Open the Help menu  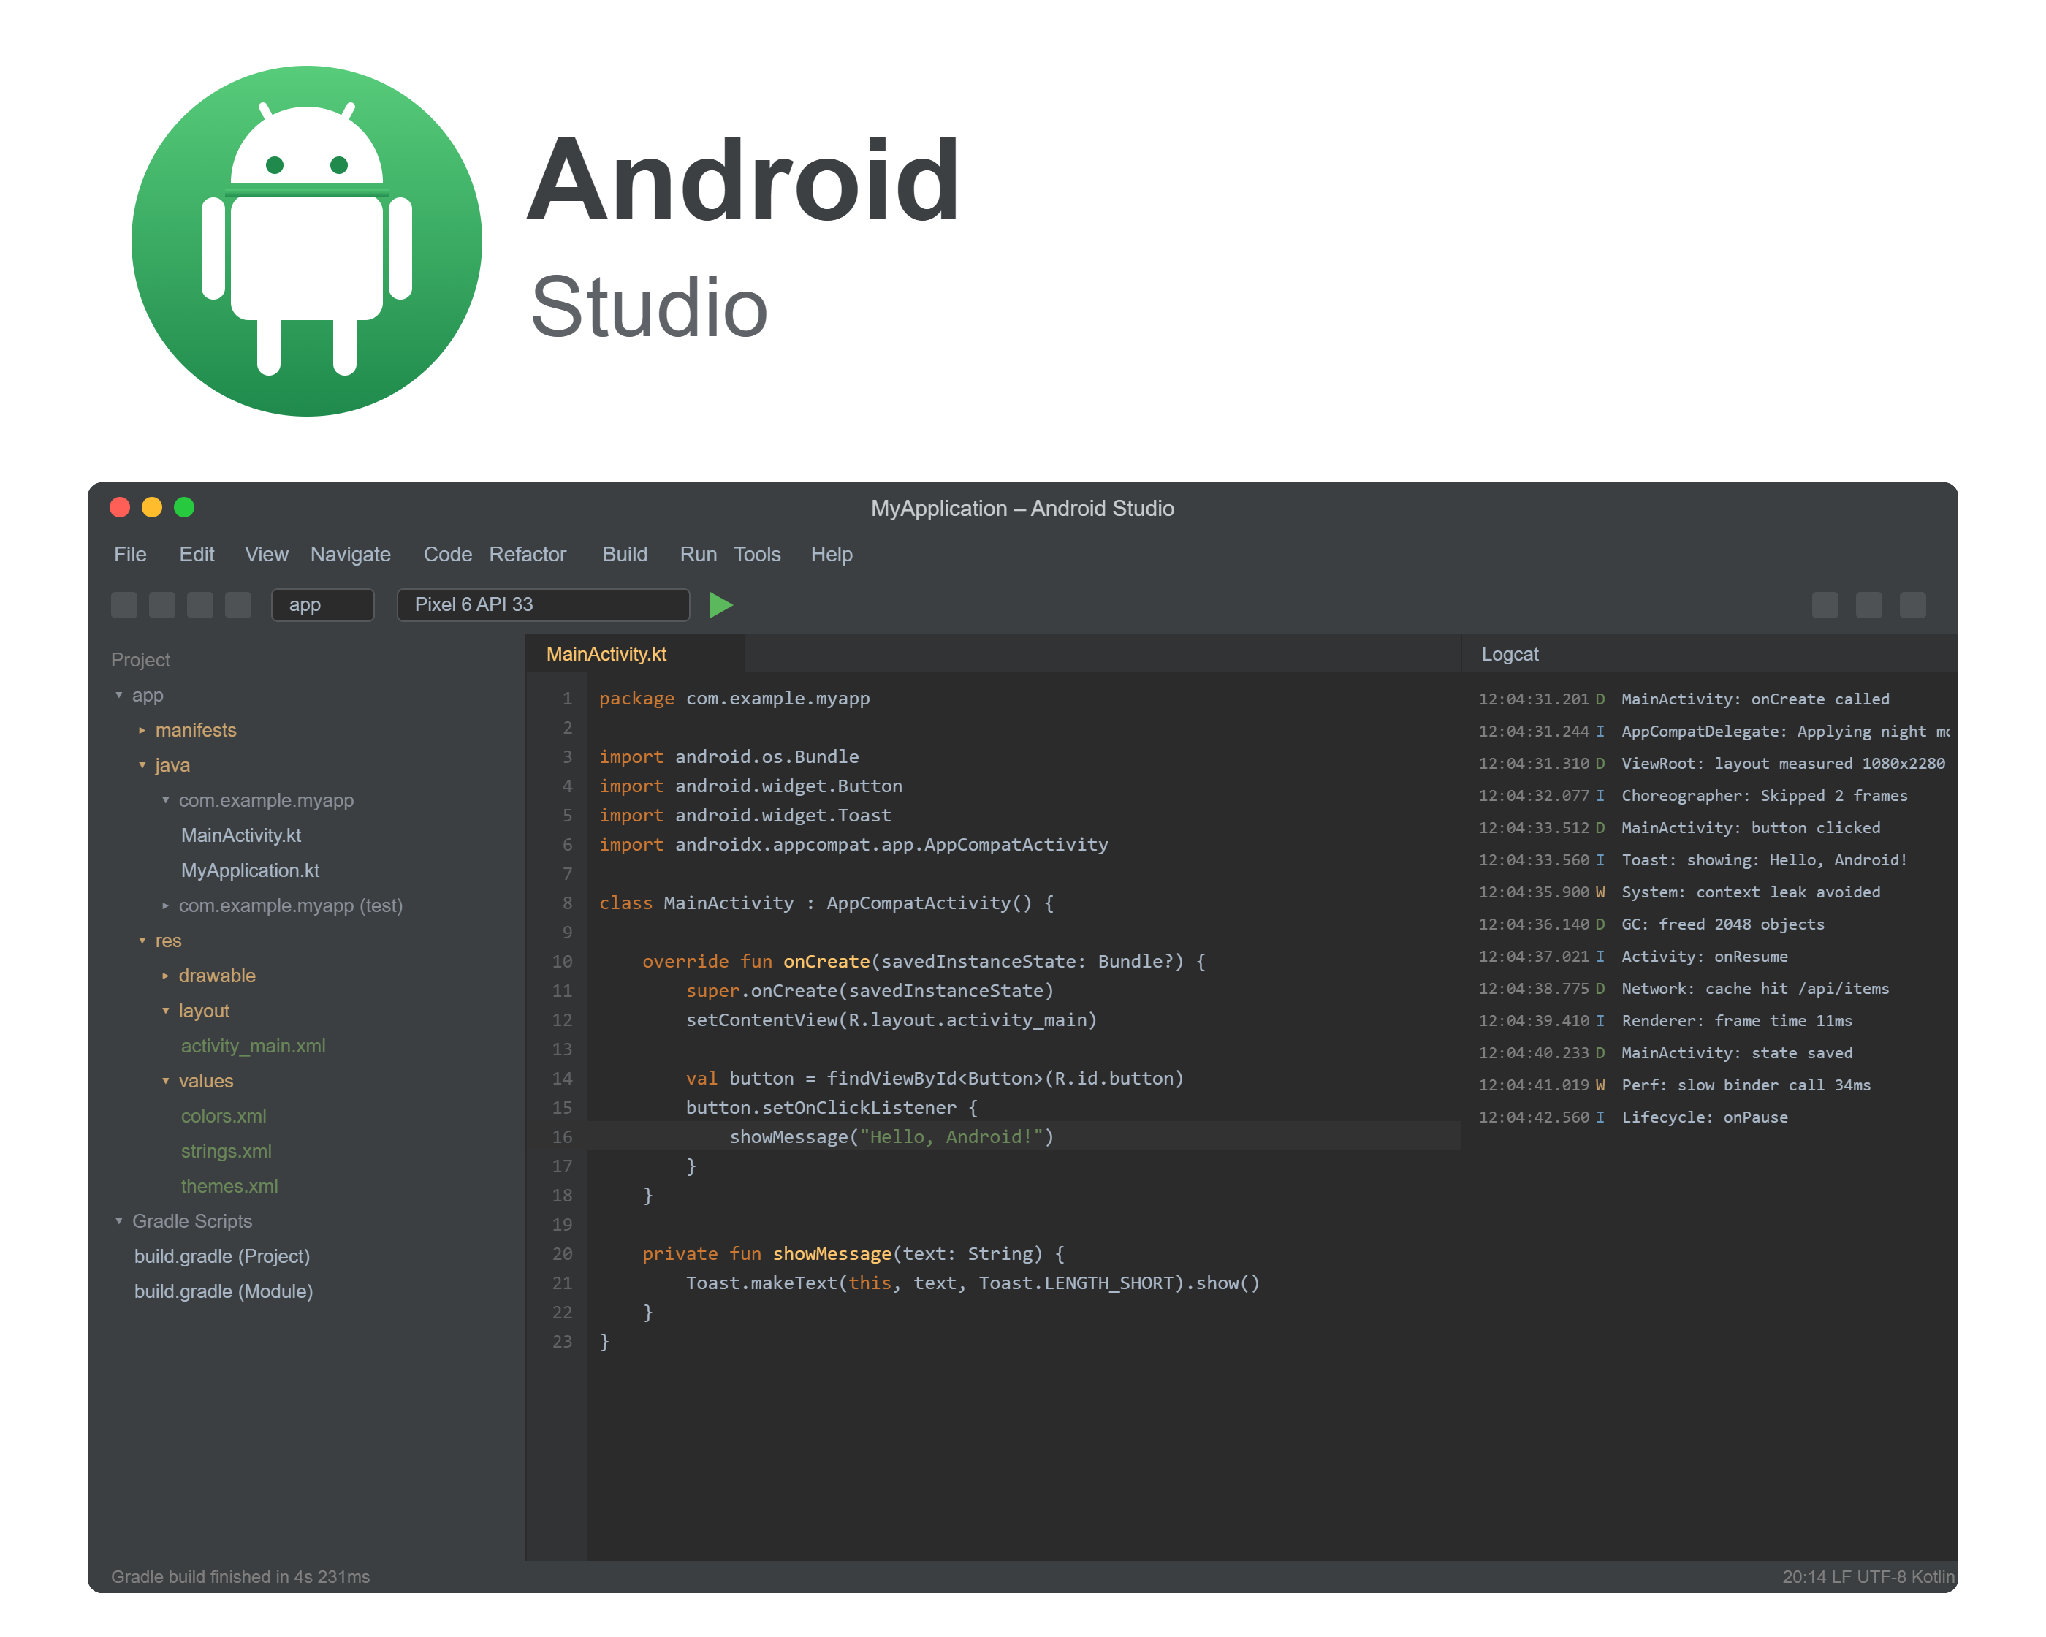(x=831, y=554)
